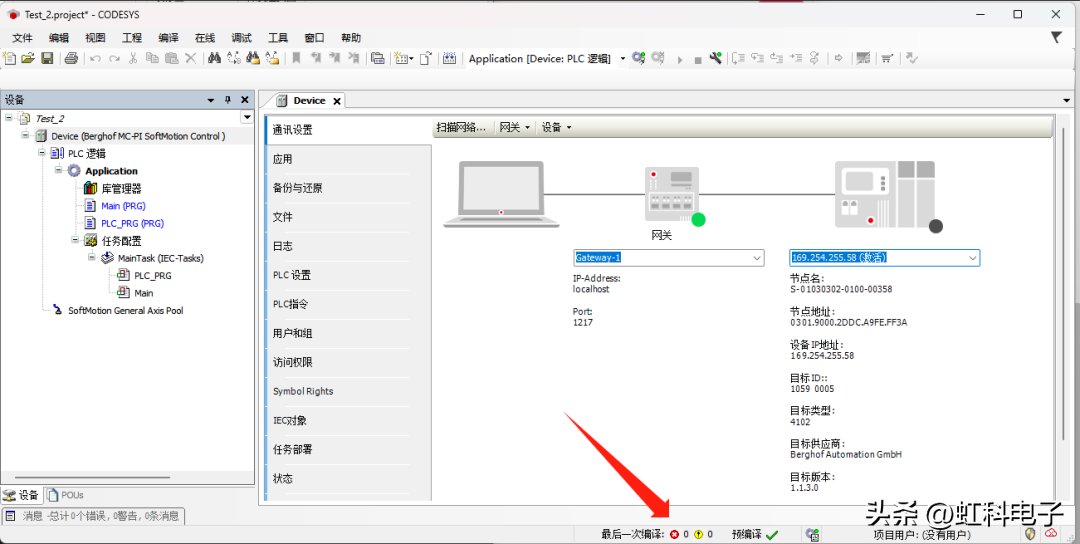The height and width of the screenshot is (544, 1080).
Task: Open the Gateway-1 dropdown list
Action: coord(757,258)
